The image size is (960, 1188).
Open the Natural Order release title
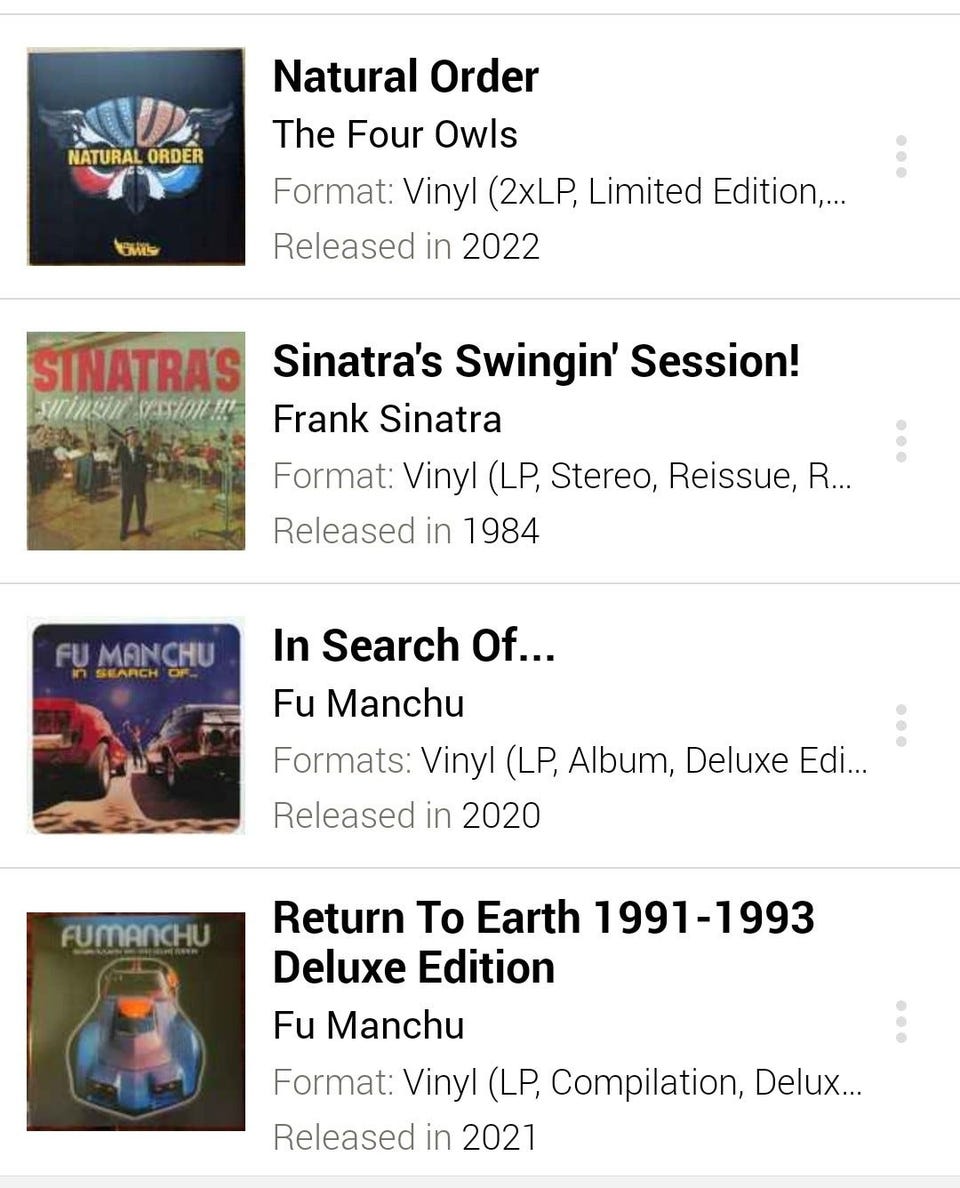pos(405,77)
